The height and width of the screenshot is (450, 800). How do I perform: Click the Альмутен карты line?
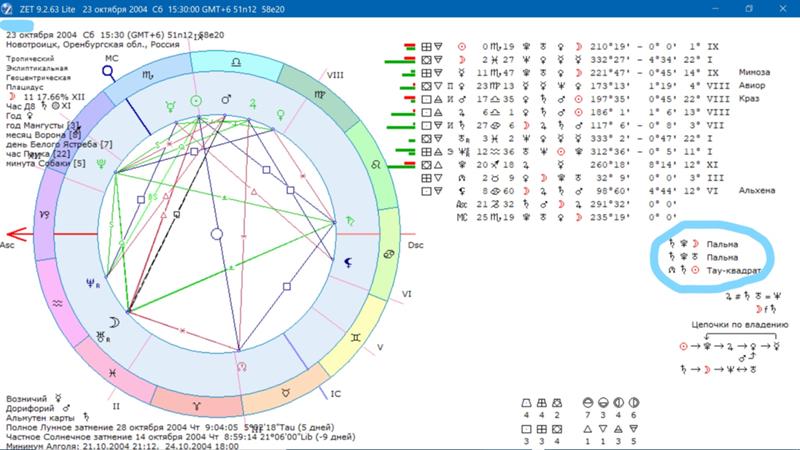click(48, 418)
